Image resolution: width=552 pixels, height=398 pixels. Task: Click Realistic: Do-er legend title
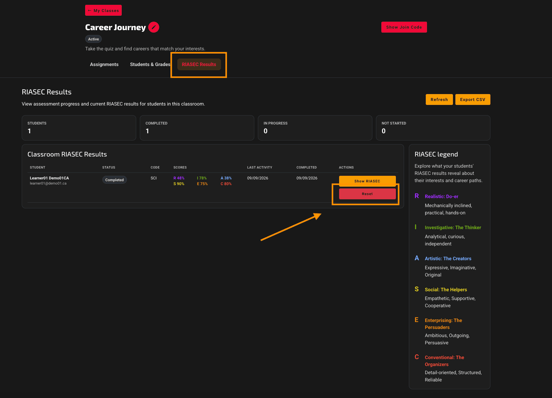(x=441, y=196)
